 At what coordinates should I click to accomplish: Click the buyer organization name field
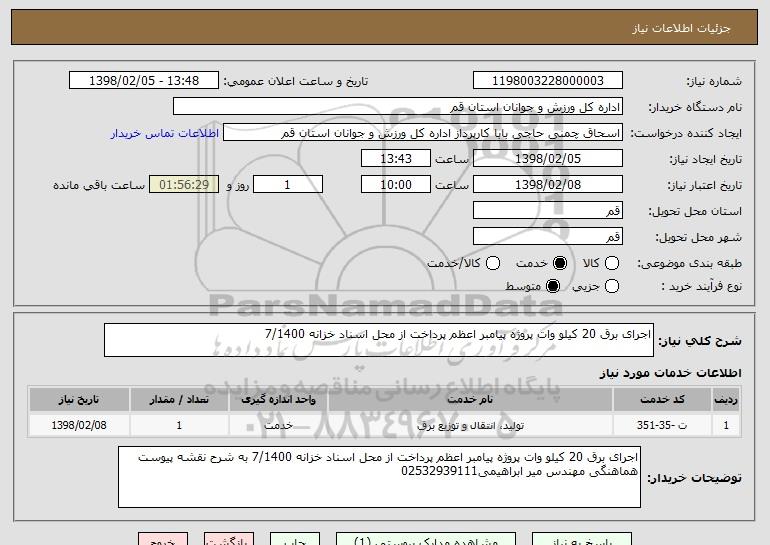[398, 107]
